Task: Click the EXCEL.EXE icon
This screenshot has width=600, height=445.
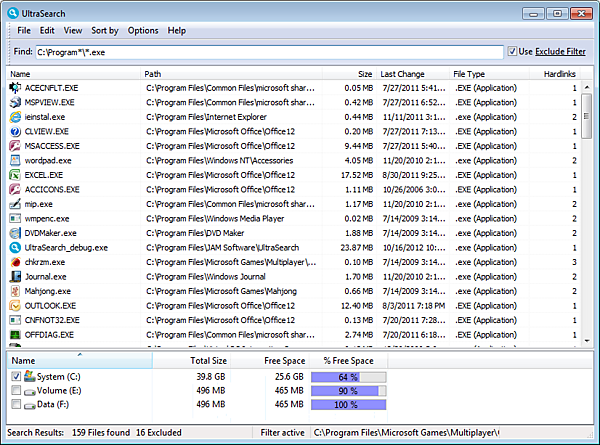Action: 15,175
